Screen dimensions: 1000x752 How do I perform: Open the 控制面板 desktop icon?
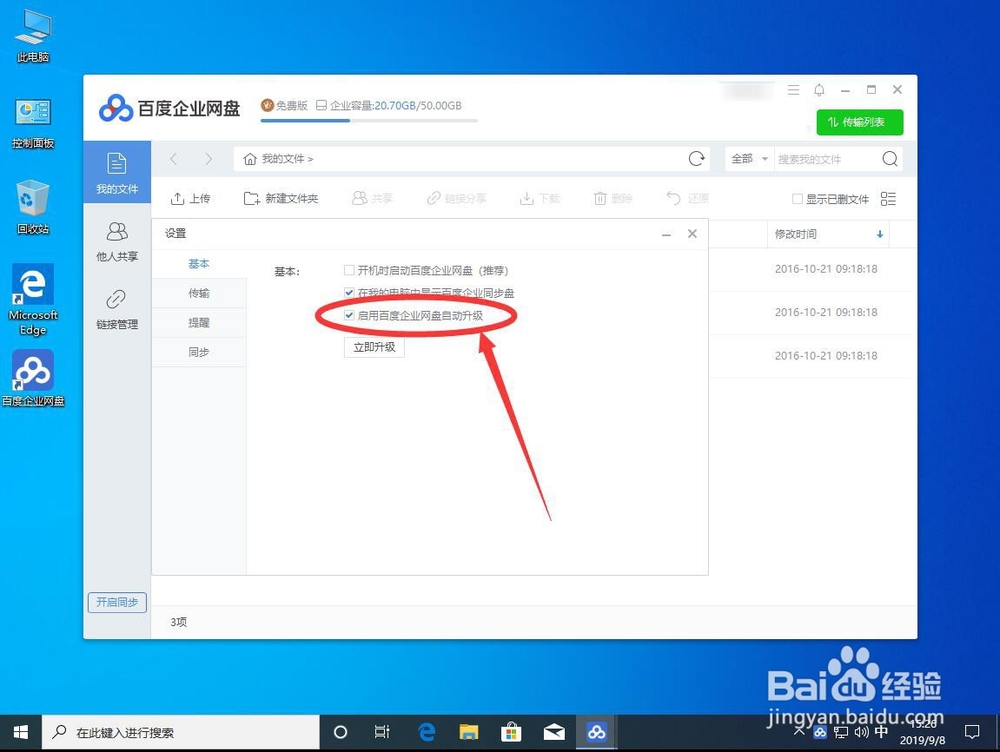[33, 123]
